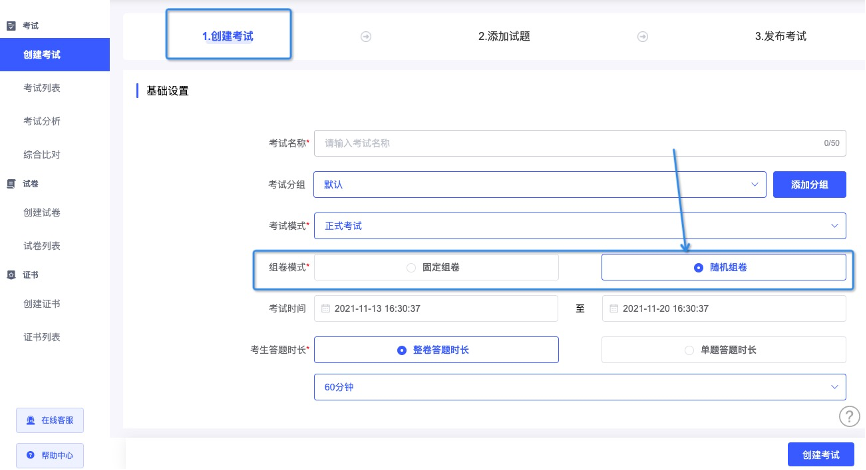Click the help question mark icon
866x470 pixels.
click(x=849, y=416)
